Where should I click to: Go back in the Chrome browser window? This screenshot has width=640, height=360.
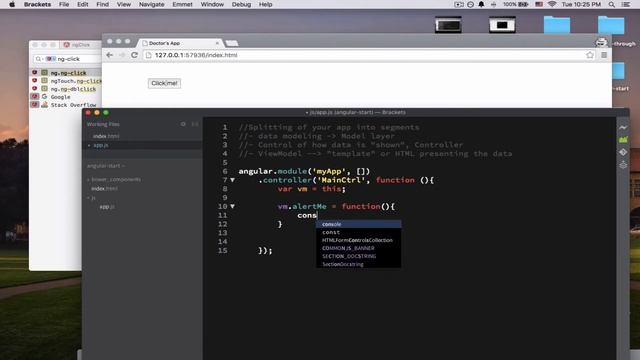coord(109,55)
